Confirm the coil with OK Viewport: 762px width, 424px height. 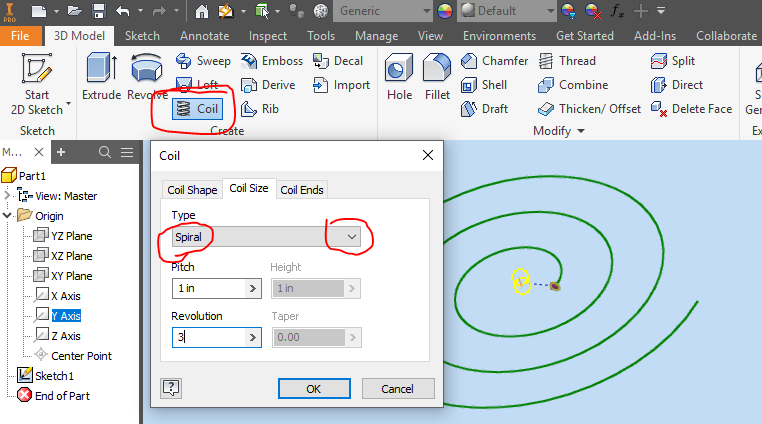[314, 389]
